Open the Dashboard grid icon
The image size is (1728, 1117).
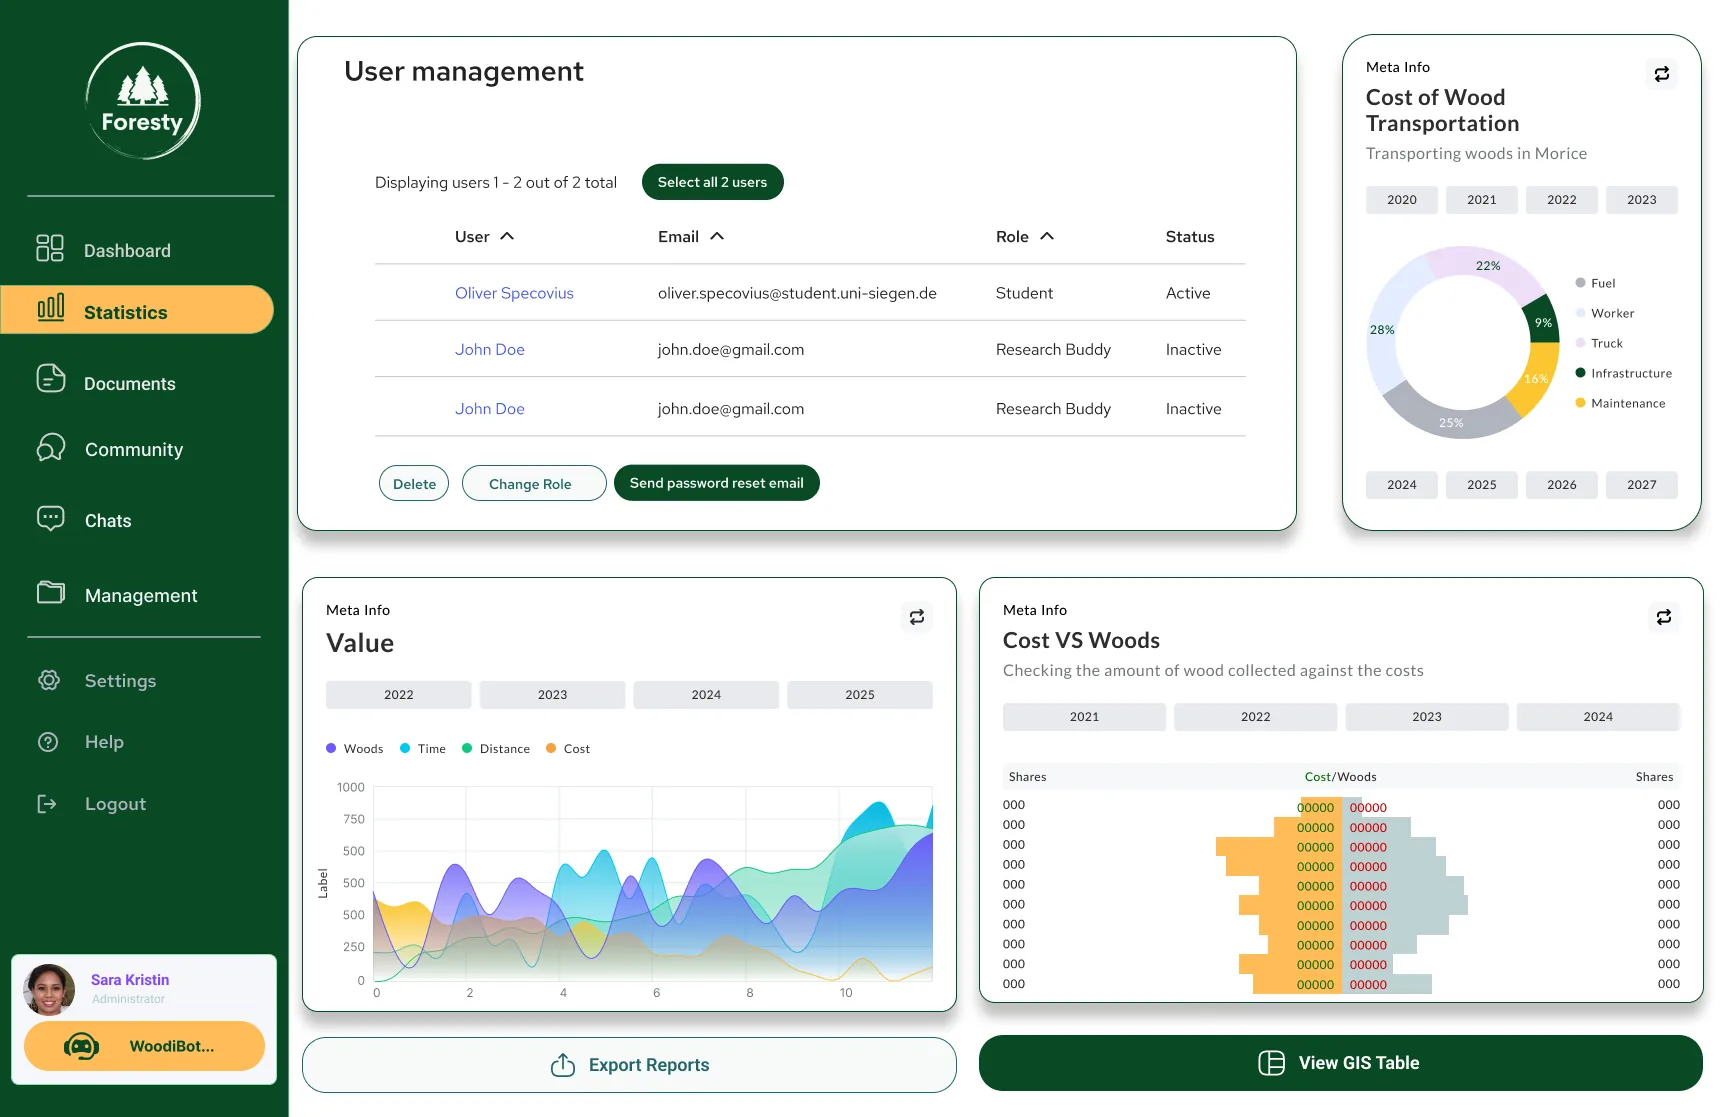coord(50,248)
